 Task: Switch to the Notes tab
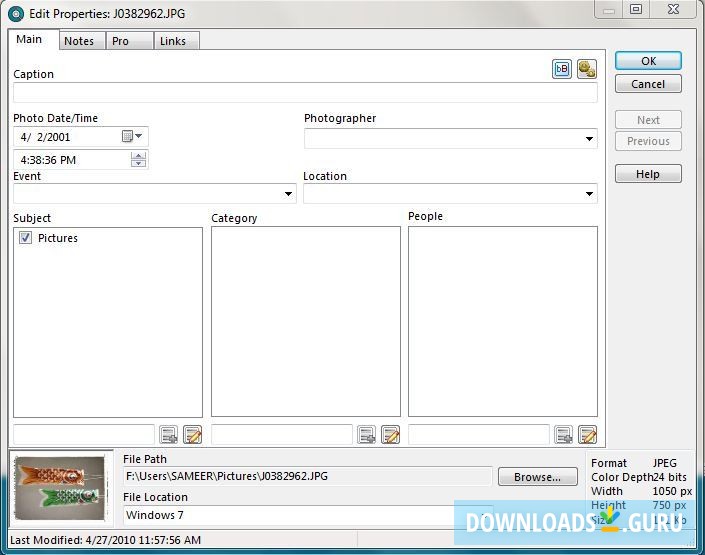click(x=83, y=41)
